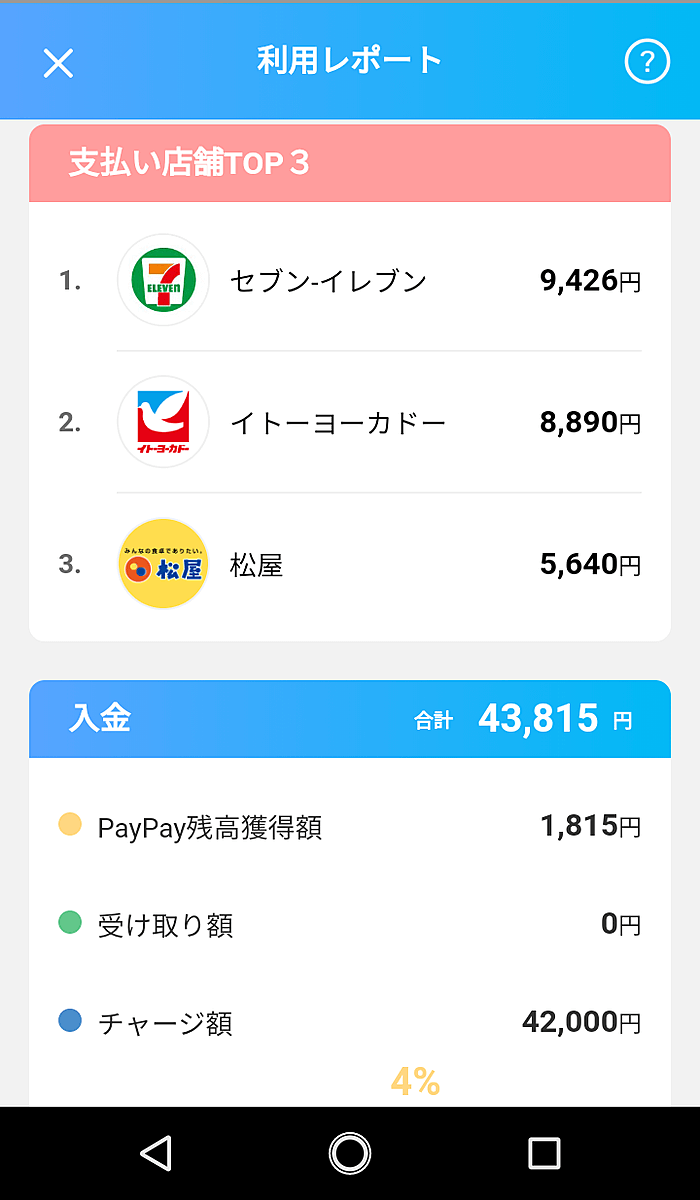Tap the blue チャージ額 dot
Viewport: 700px width, 1200px height.
pos(70,1021)
